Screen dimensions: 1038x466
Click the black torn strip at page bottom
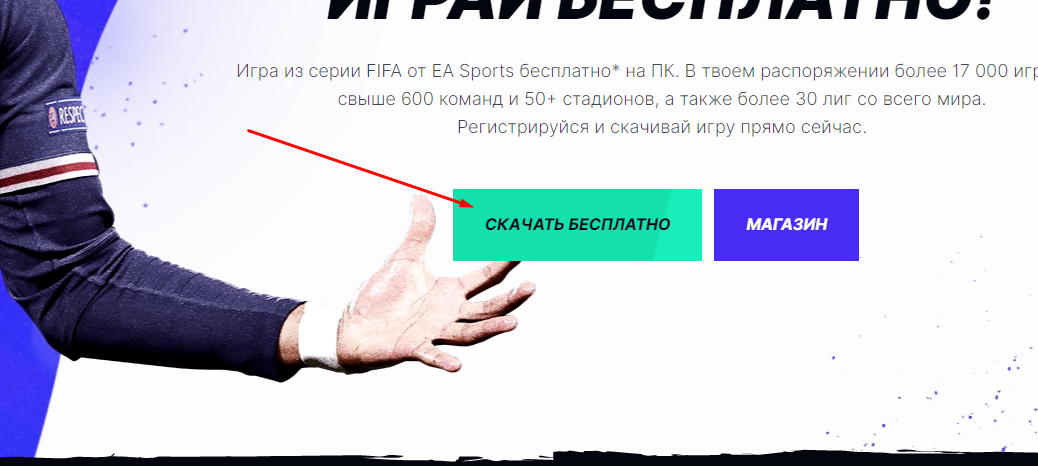[519, 459]
